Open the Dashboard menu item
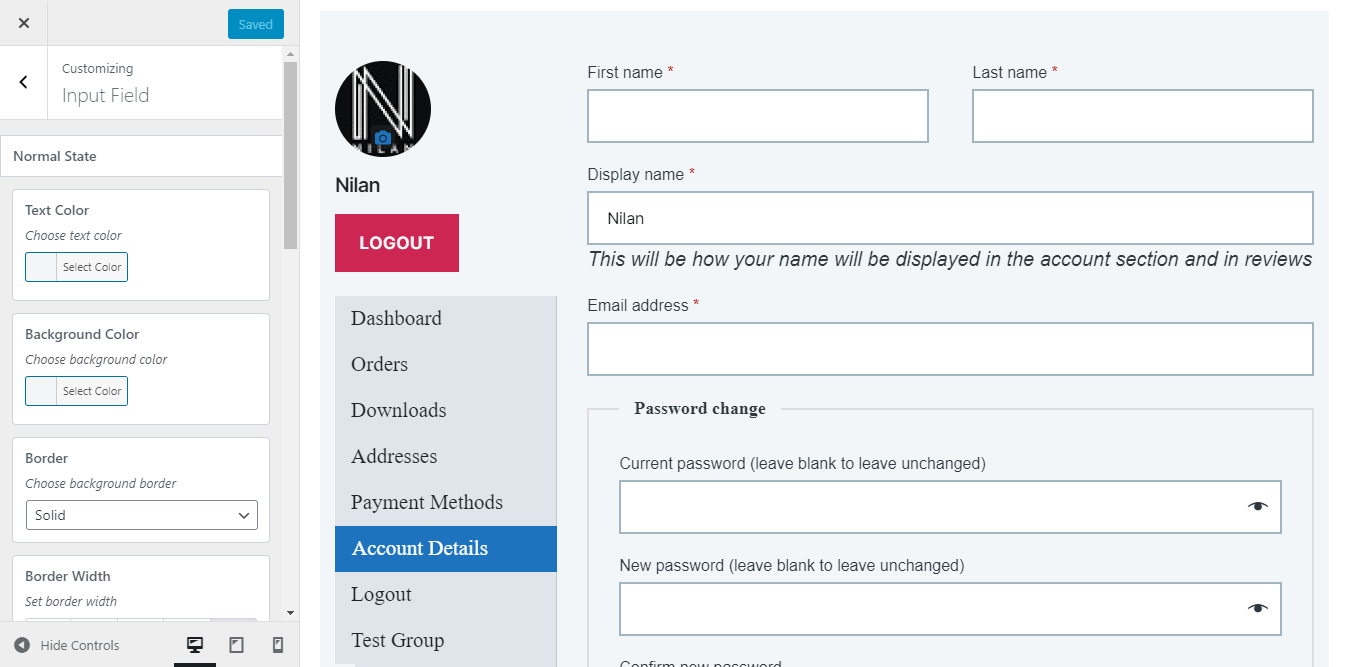Screen dimensions: 1349x667 tap(396, 318)
